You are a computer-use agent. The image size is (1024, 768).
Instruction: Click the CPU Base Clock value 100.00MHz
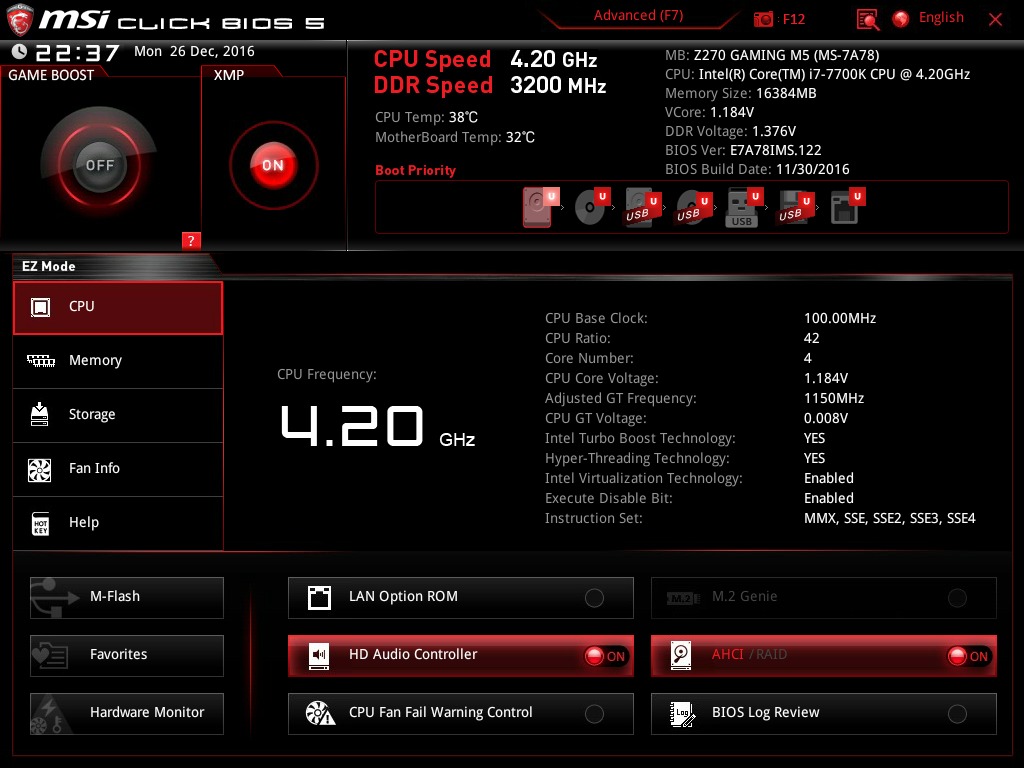840,318
